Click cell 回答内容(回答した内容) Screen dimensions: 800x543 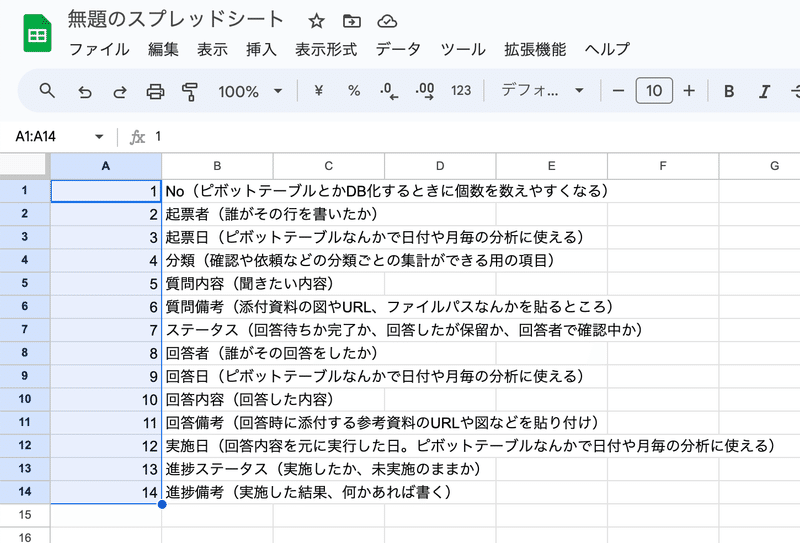point(217,399)
